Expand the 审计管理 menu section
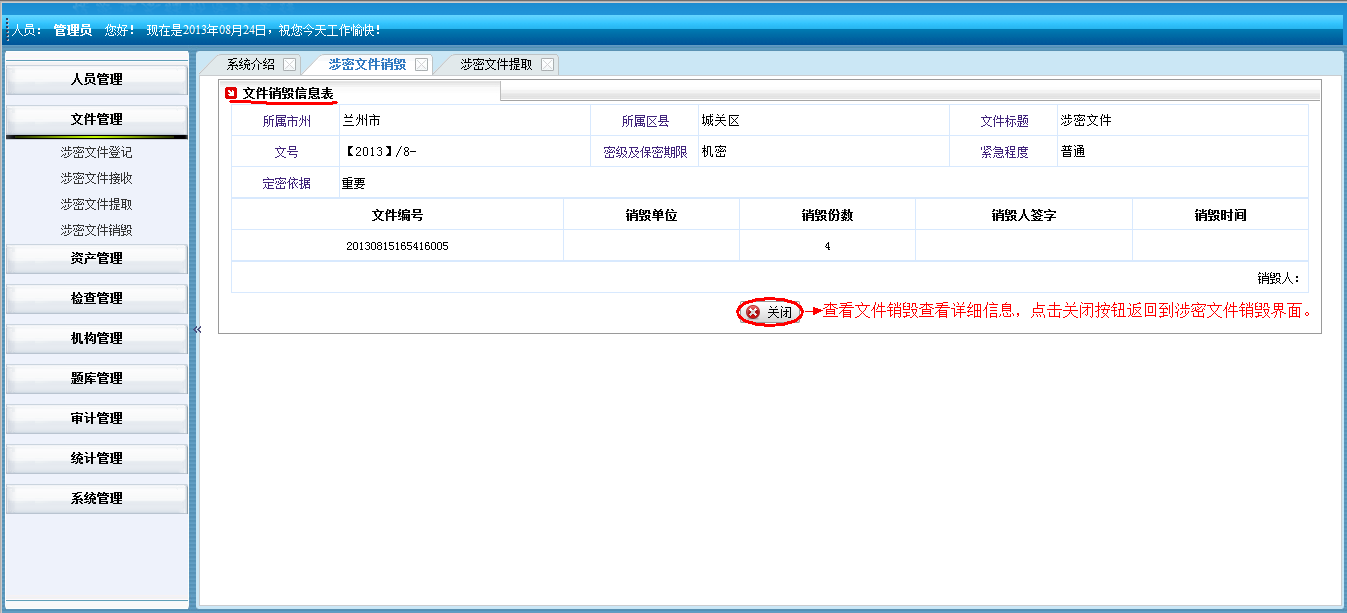This screenshot has width=1347, height=613. 97,418
